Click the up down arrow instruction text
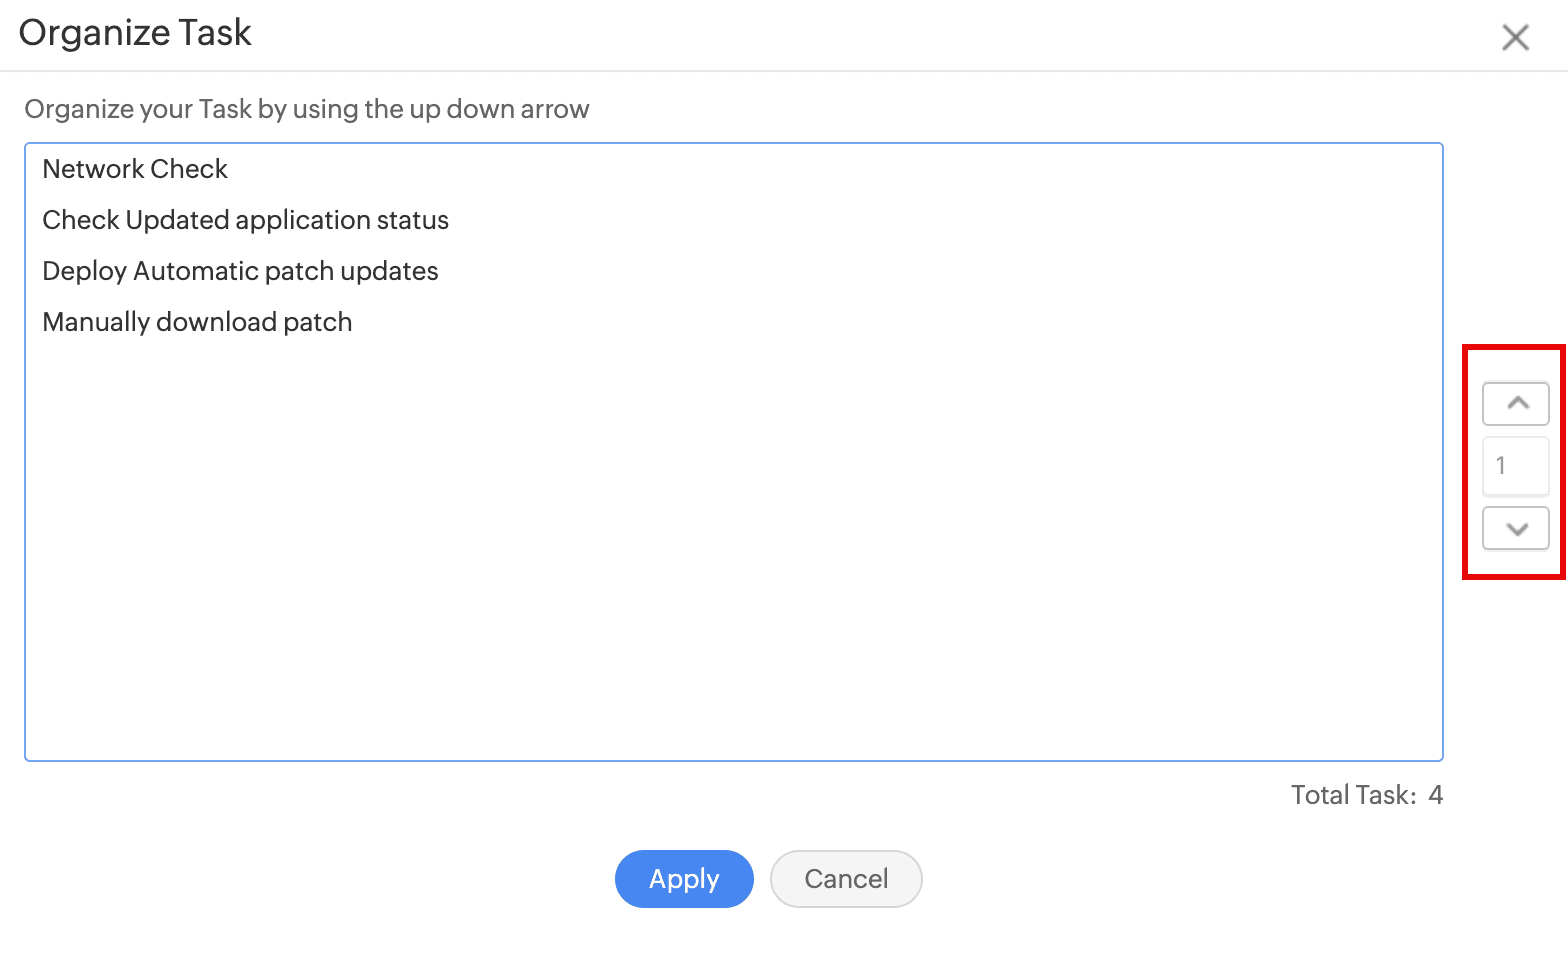Viewport: 1568px width, 954px height. pos(306,109)
